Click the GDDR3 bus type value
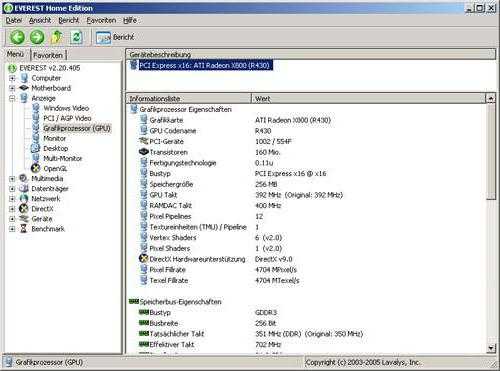 (x=266, y=313)
